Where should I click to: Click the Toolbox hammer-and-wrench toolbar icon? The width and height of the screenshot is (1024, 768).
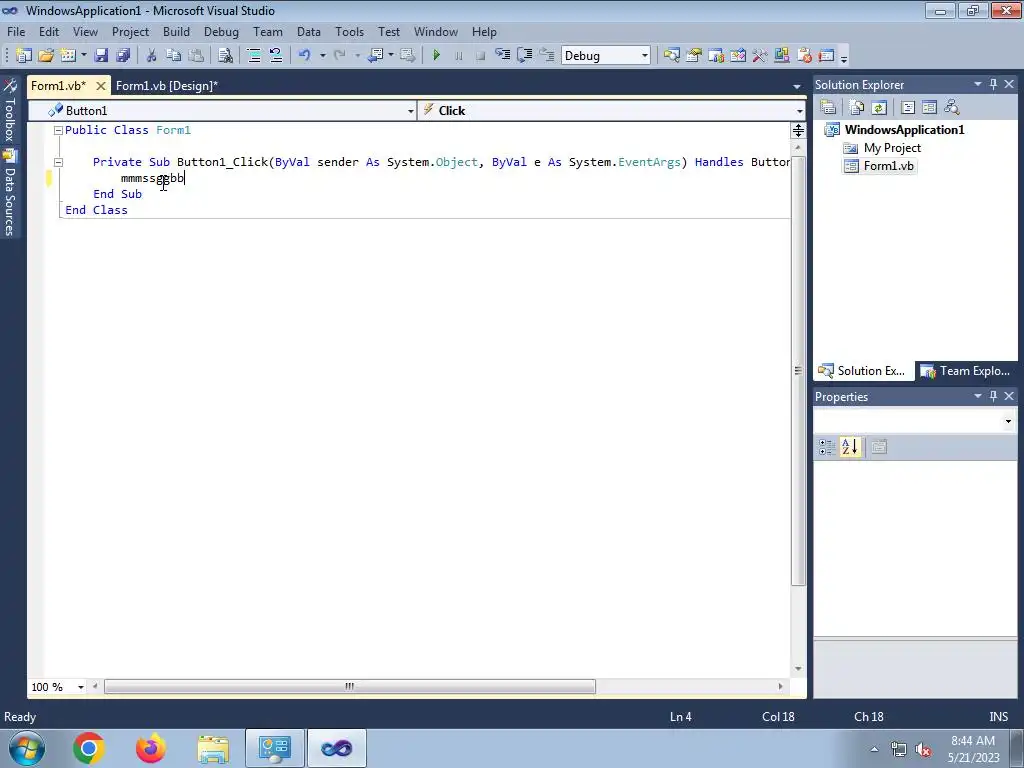tap(760, 56)
